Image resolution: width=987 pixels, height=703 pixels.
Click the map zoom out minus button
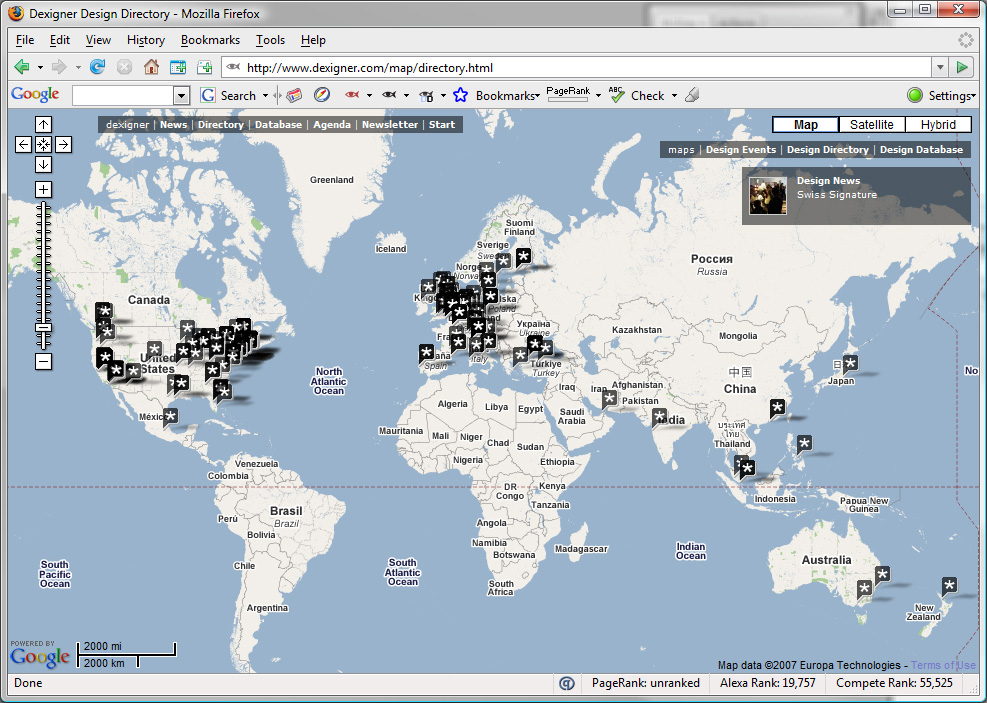point(43,361)
